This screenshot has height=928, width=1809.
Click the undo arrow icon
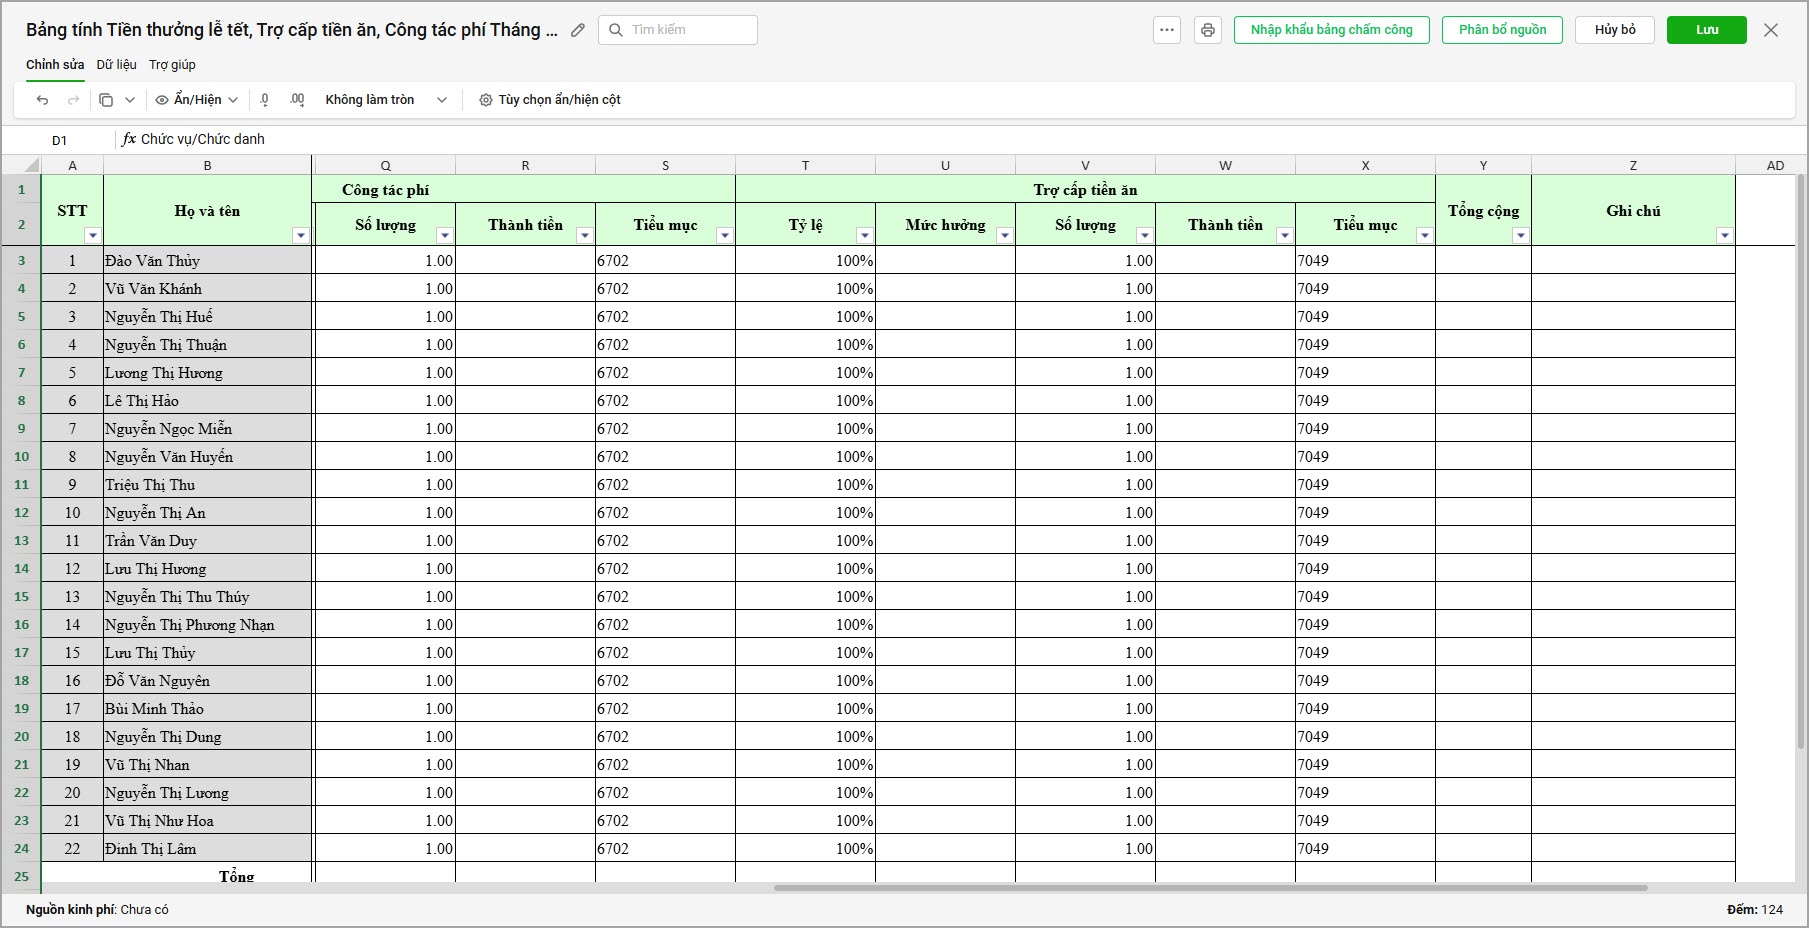[42, 100]
